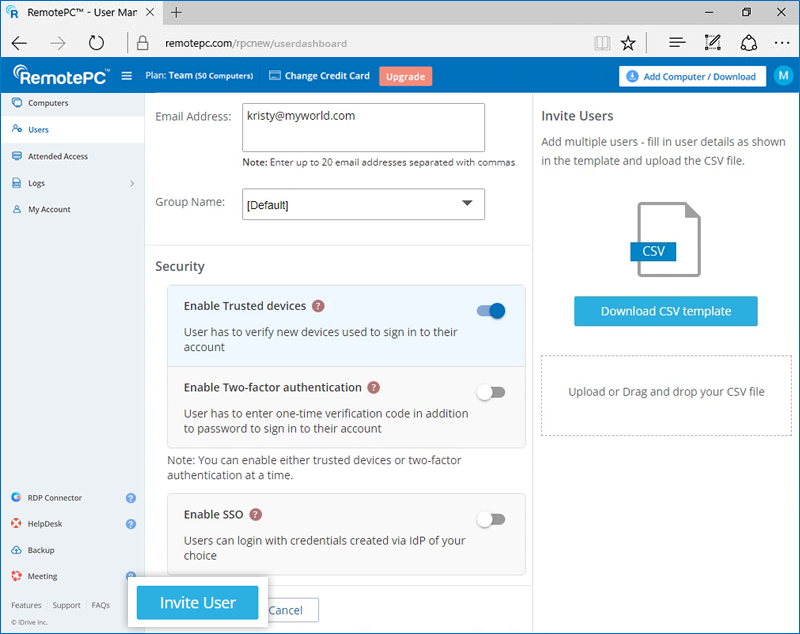Toggle the sidebar hamburger menu
This screenshot has width=800, height=634.
point(127,76)
